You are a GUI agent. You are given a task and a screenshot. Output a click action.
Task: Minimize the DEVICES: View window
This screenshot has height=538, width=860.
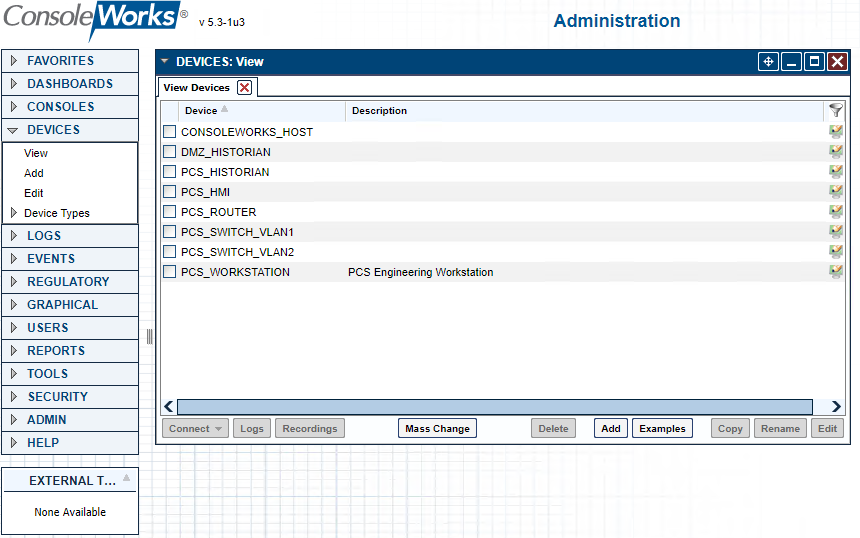pyautogui.click(x=791, y=61)
